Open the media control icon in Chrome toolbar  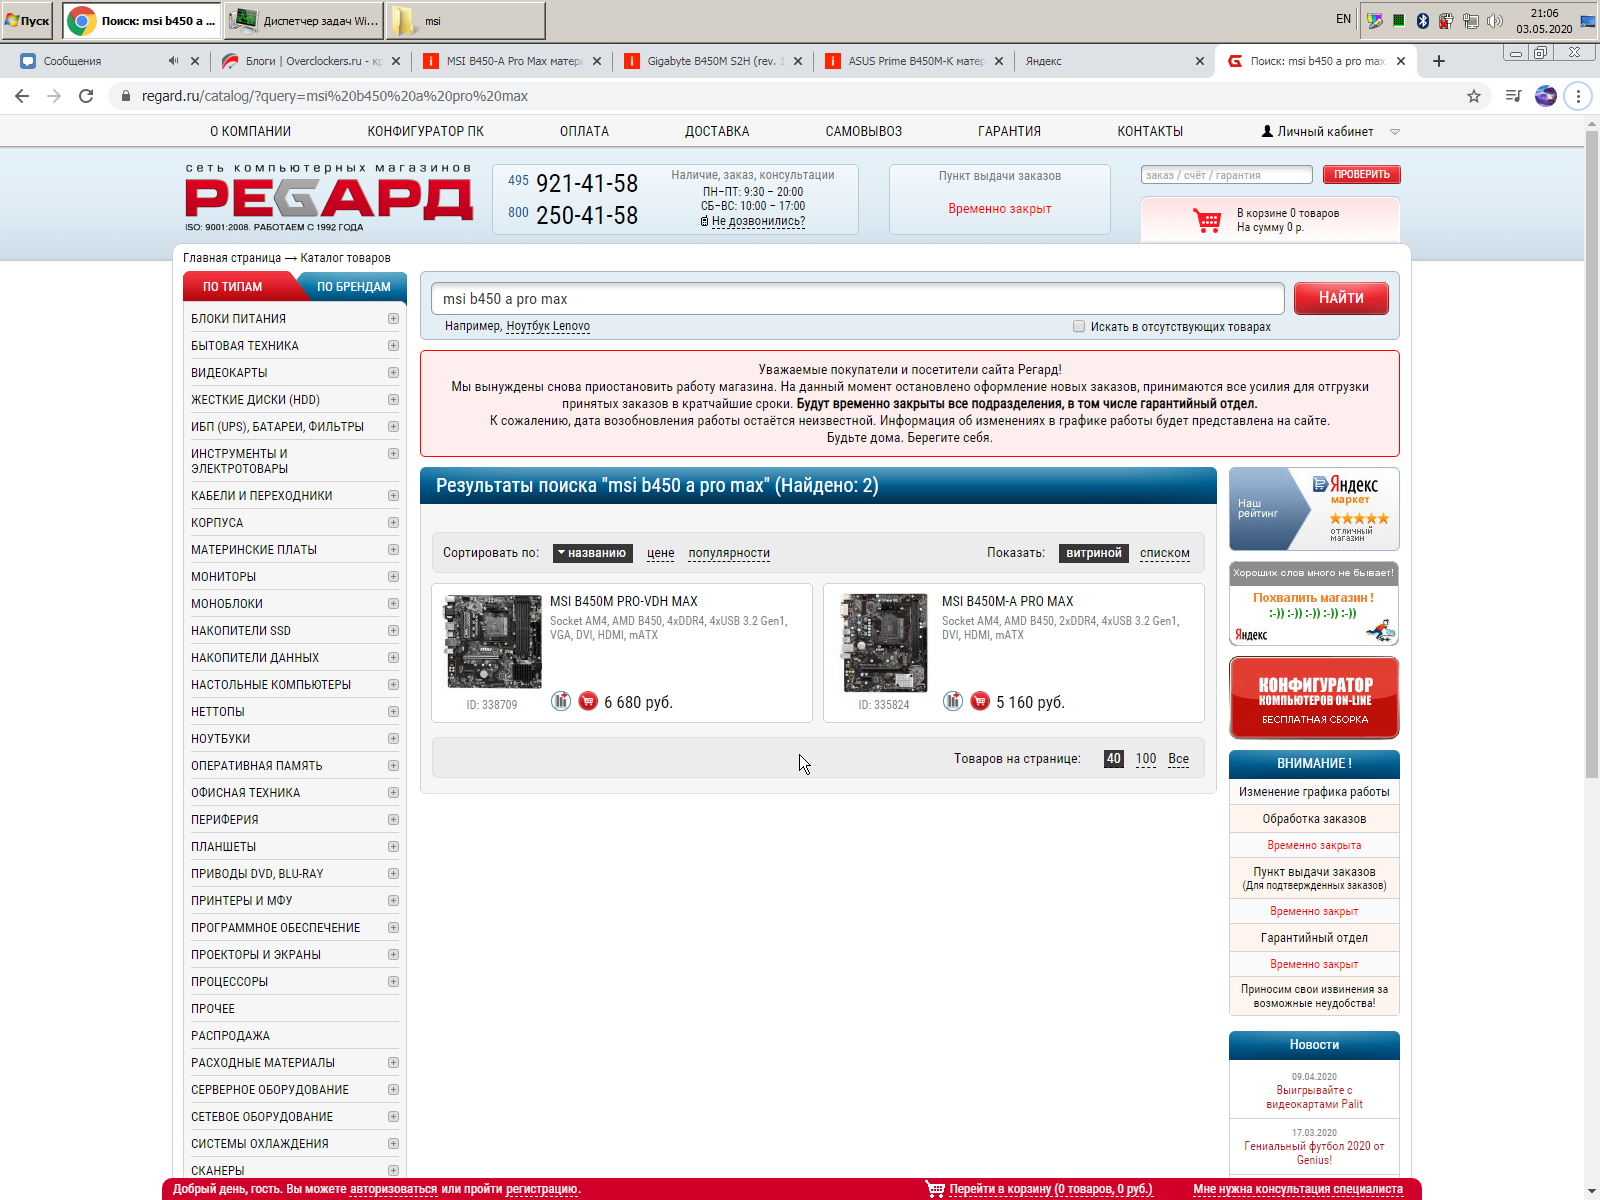coord(1514,96)
